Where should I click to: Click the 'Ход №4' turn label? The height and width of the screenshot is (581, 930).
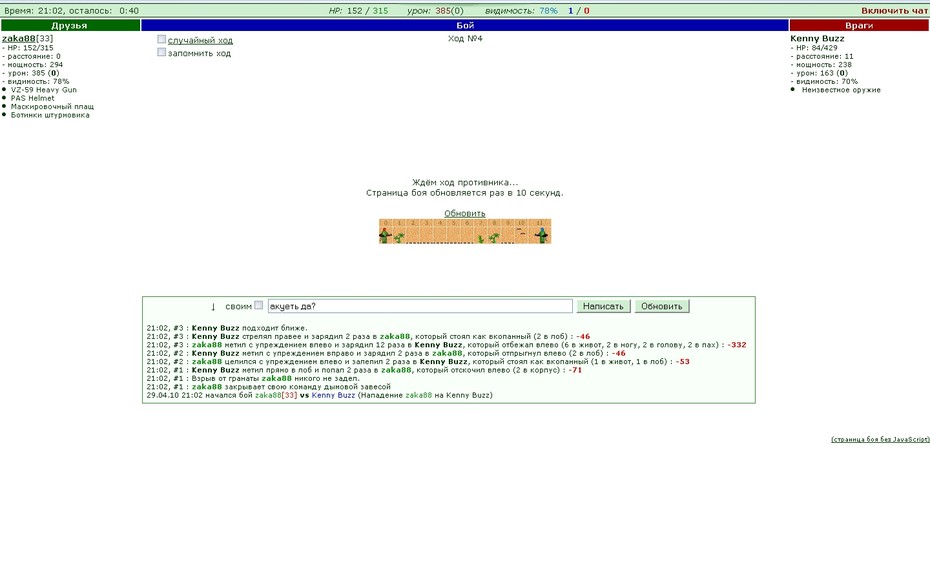coord(465,39)
